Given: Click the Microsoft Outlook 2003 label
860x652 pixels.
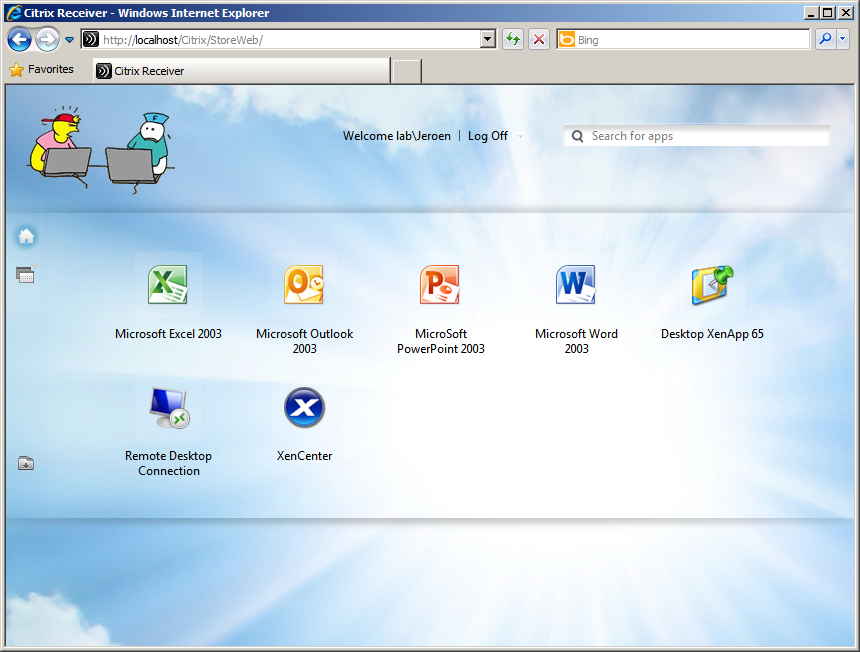Looking at the screenshot, I should coord(304,341).
